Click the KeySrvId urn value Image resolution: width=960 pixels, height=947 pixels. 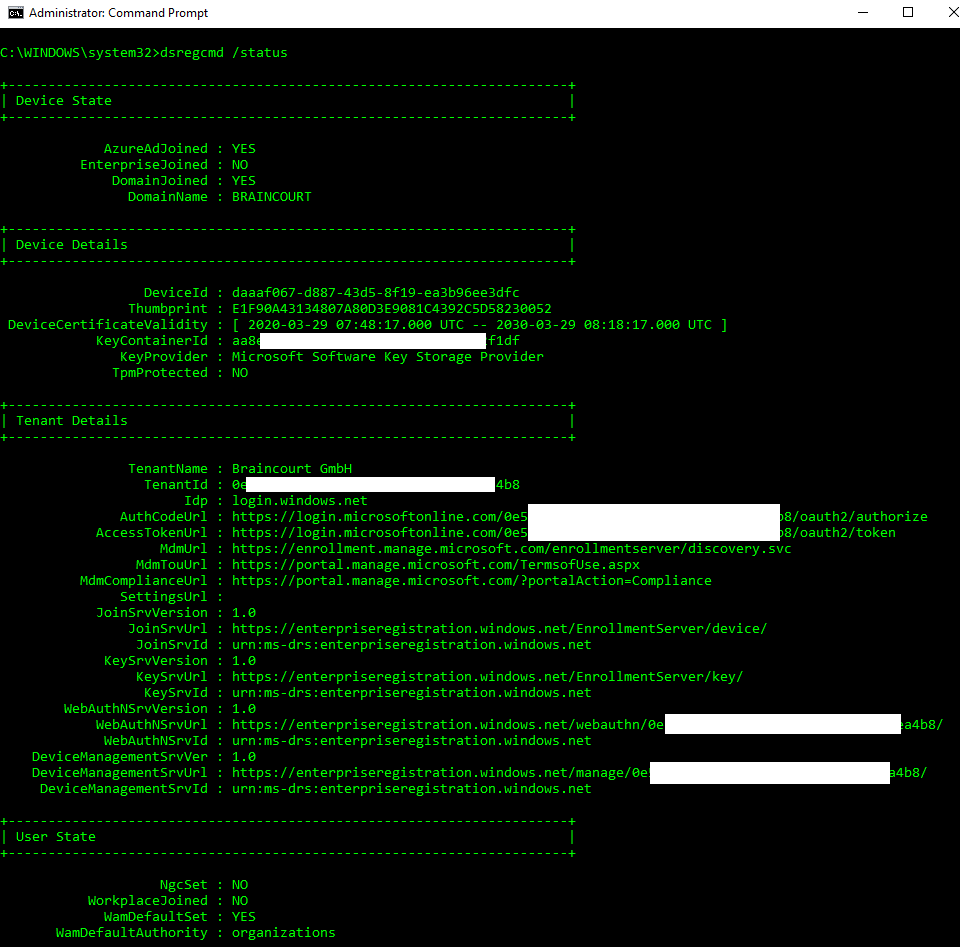411,692
